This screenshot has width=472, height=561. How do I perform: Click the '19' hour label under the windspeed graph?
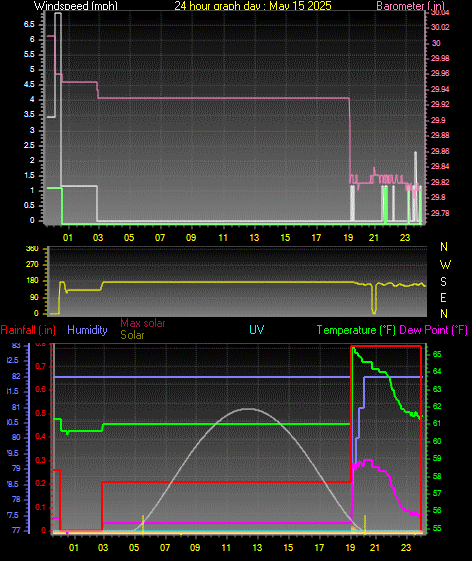click(348, 238)
